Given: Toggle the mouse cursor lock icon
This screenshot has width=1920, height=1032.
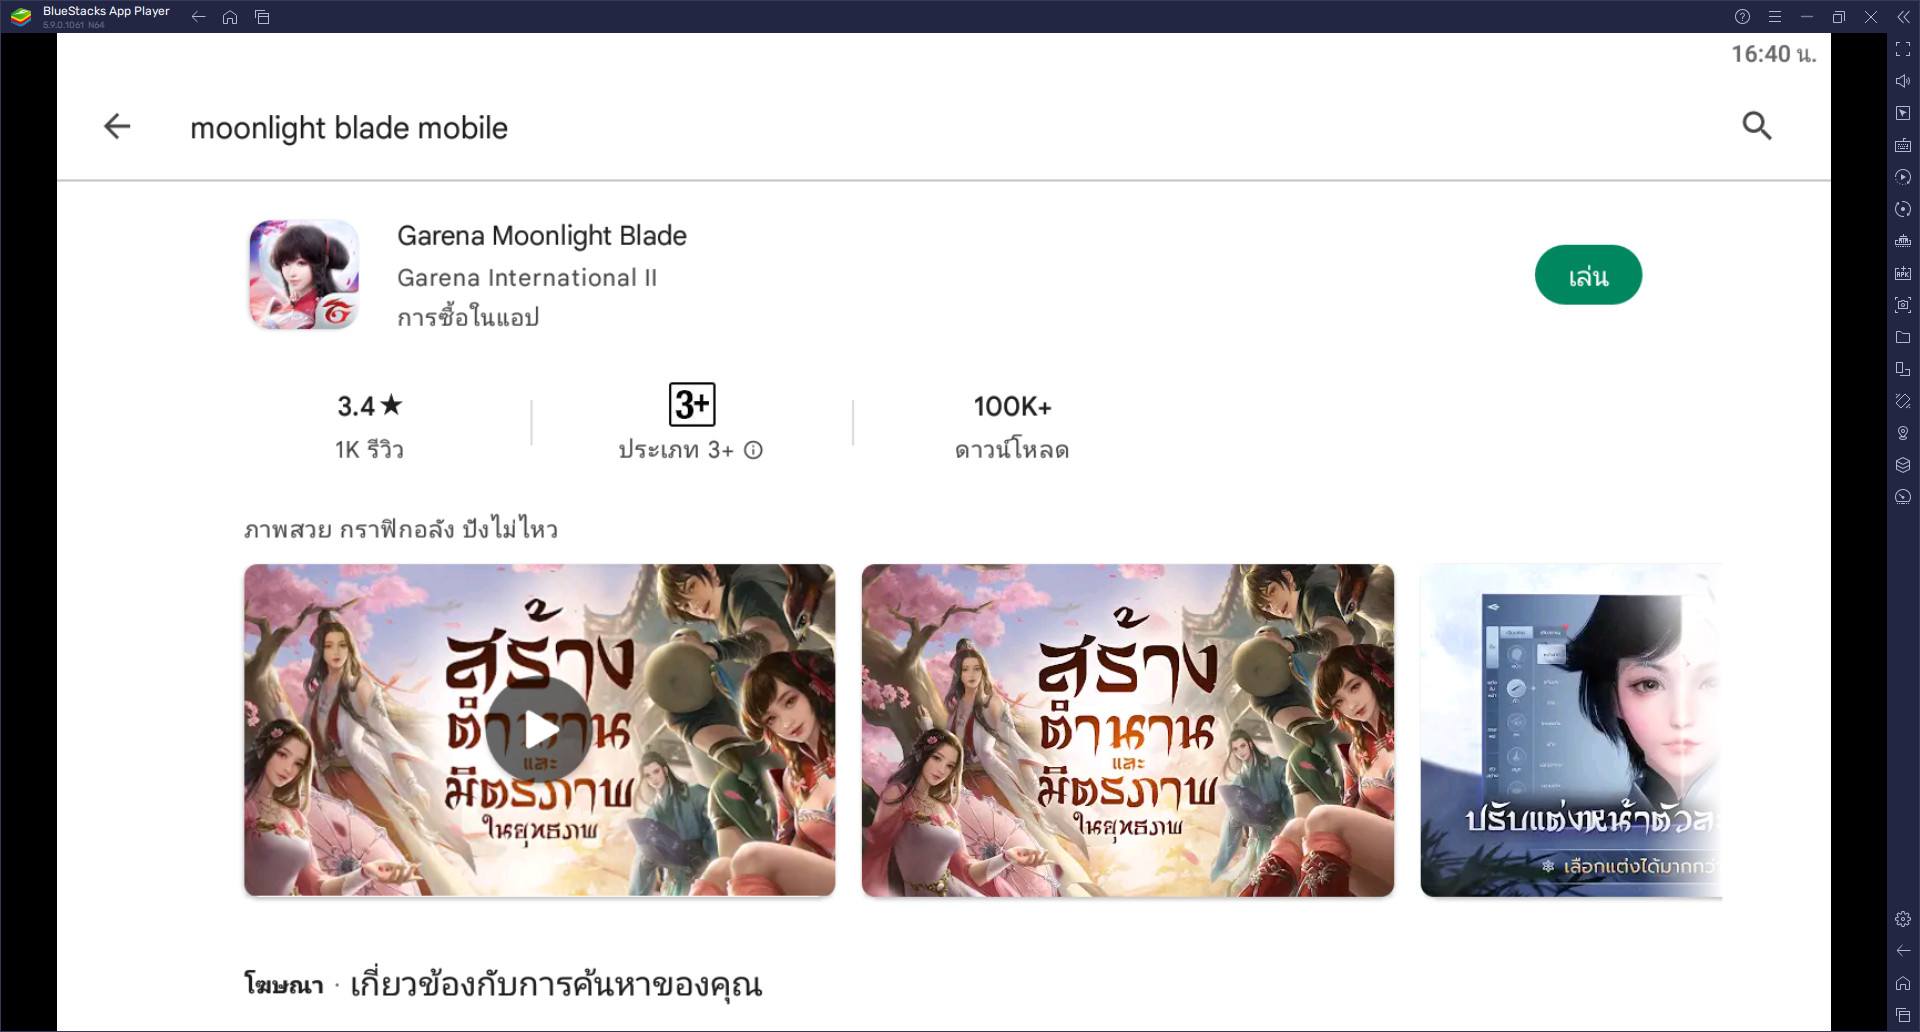Looking at the screenshot, I should (x=1903, y=113).
